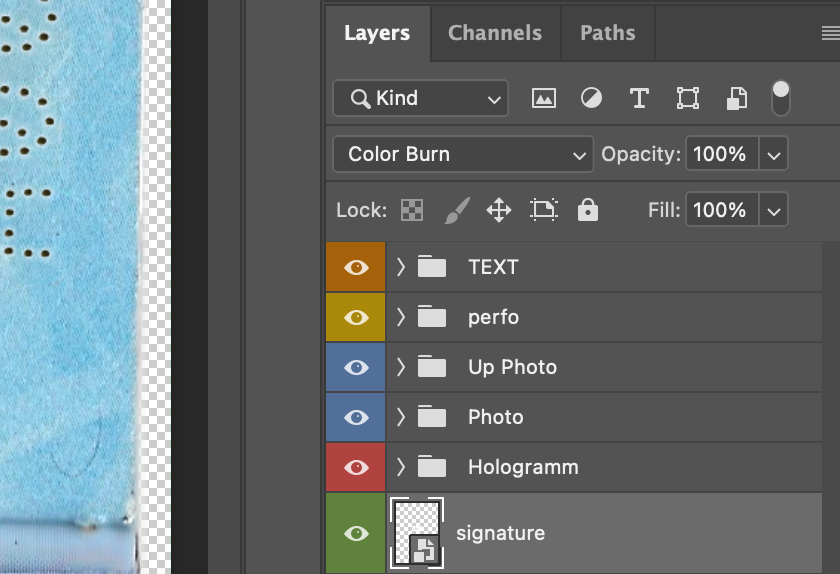840x574 pixels.
Task: Switch to the Channels tab
Action: (495, 33)
